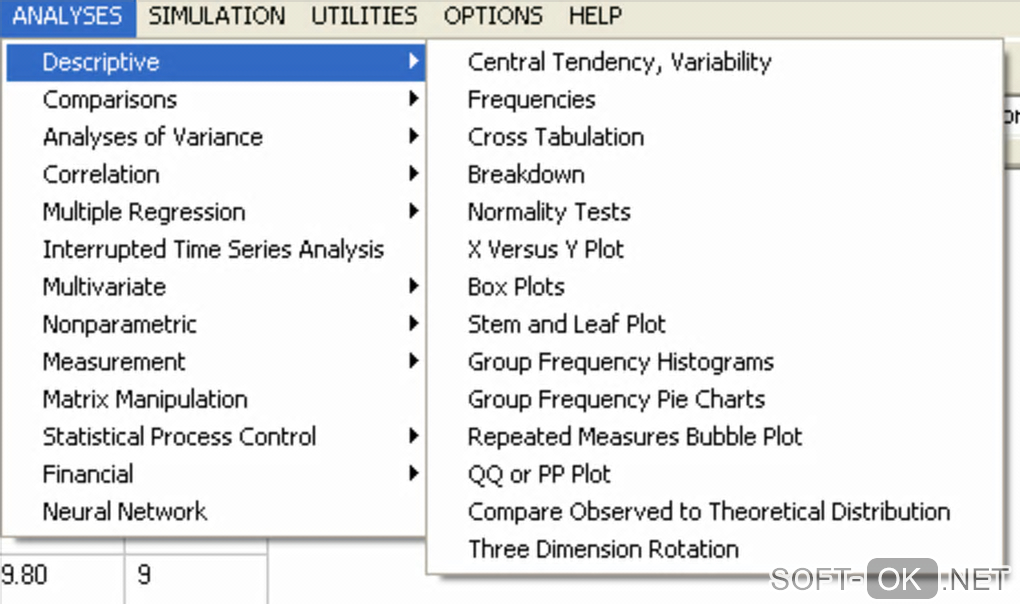Click Cross Tabulation option

[x=555, y=137]
